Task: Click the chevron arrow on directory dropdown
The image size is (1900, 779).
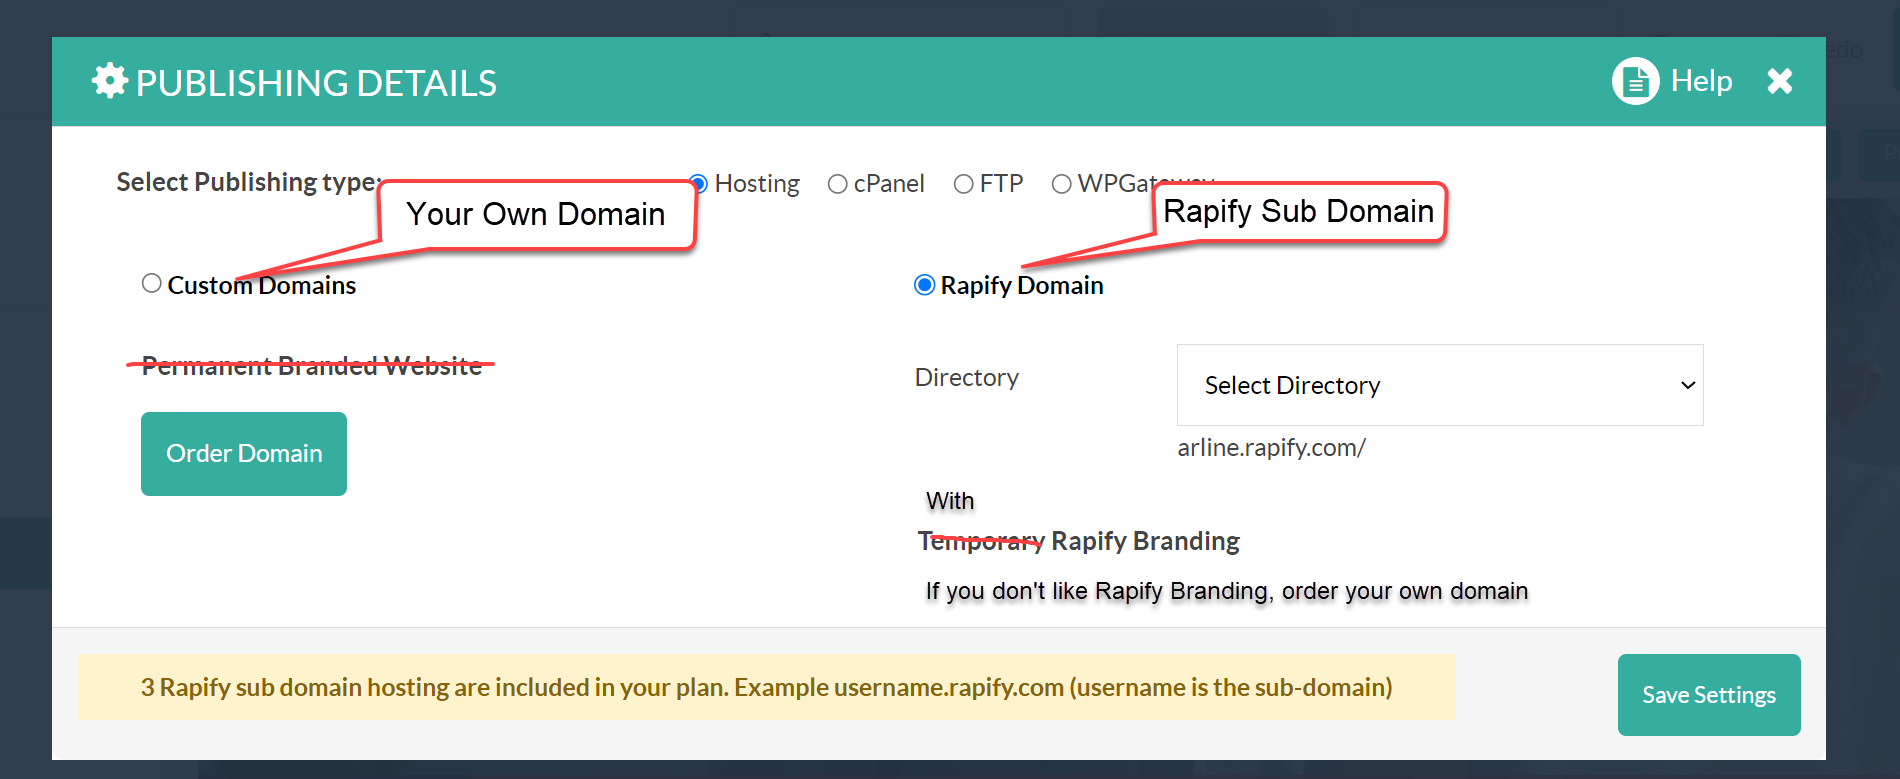Action: click(x=1687, y=385)
